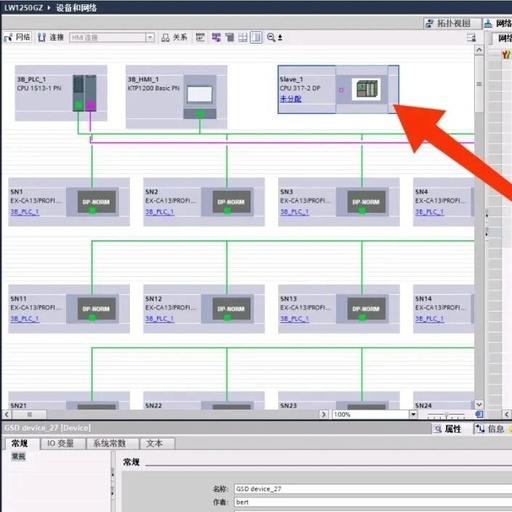Select 常规 item in properties tree
This screenshot has height=512, width=512.
(x=19, y=456)
